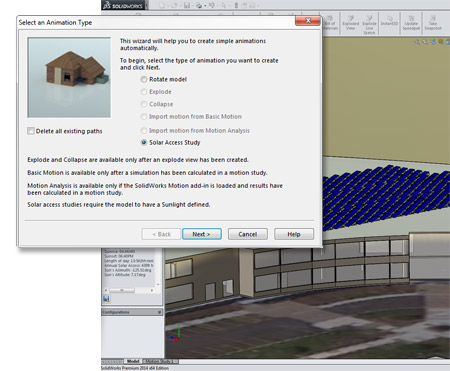Image resolution: width=450 pixels, height=371 pixels.
Task: Toggle the Instant3D tool
Action: pyautogui.click(x=389, y=21)
